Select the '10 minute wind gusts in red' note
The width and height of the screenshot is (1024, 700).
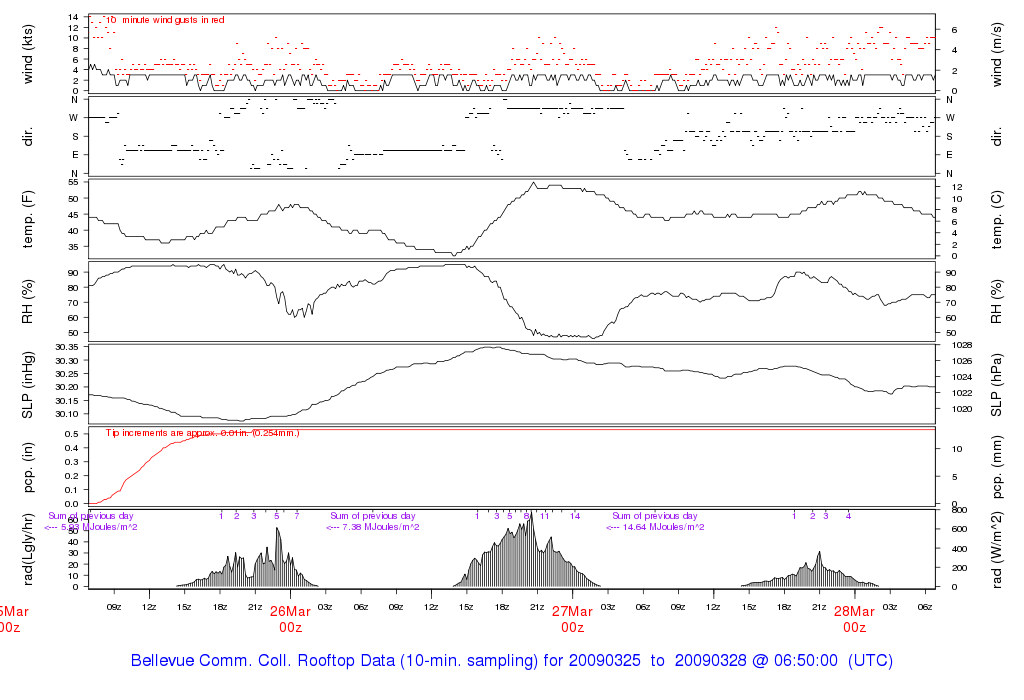pos(165,20)
